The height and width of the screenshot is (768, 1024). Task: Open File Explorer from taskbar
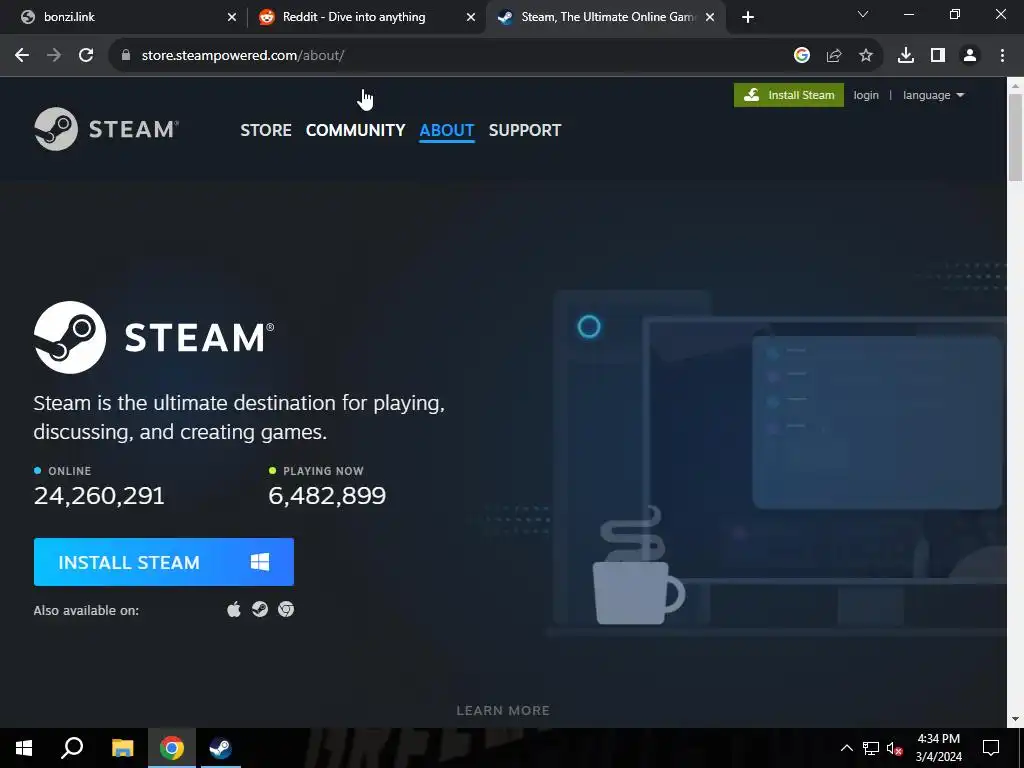[122, 748]
